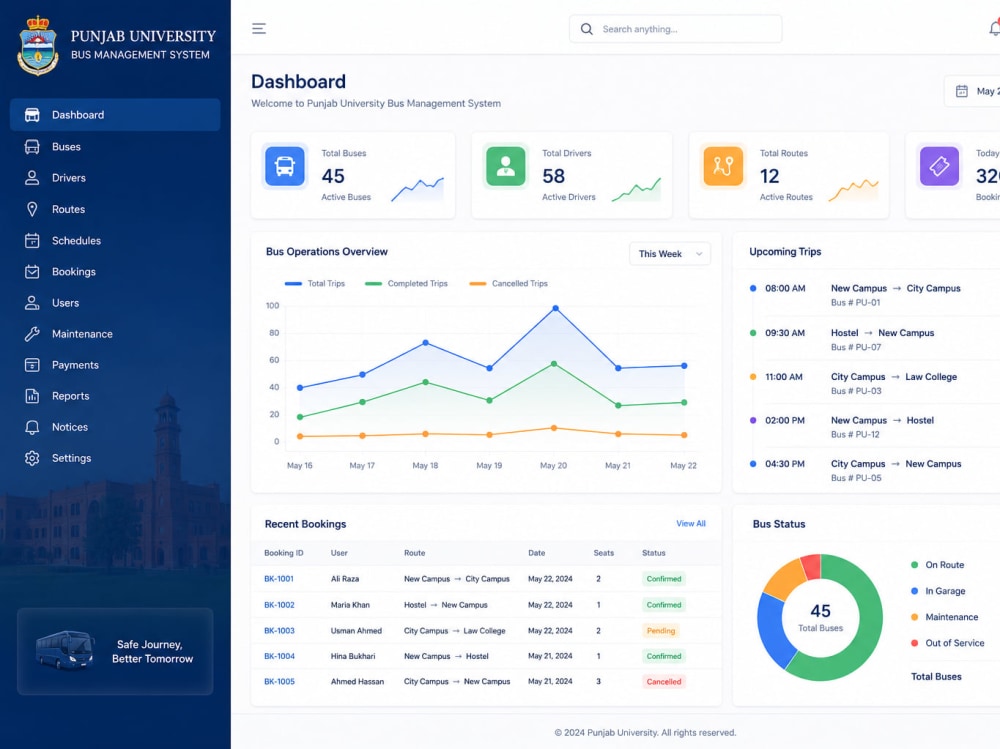Viewport: 1000px width, 749px height.
Task: Click the orange Maintenance donut segment
Action: (786, 579)
